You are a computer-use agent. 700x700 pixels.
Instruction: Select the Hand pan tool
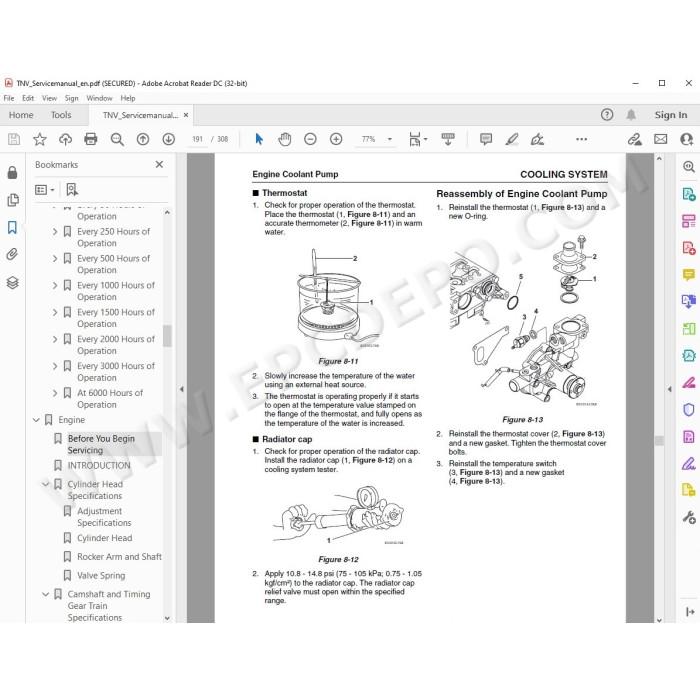pos(284,139)
